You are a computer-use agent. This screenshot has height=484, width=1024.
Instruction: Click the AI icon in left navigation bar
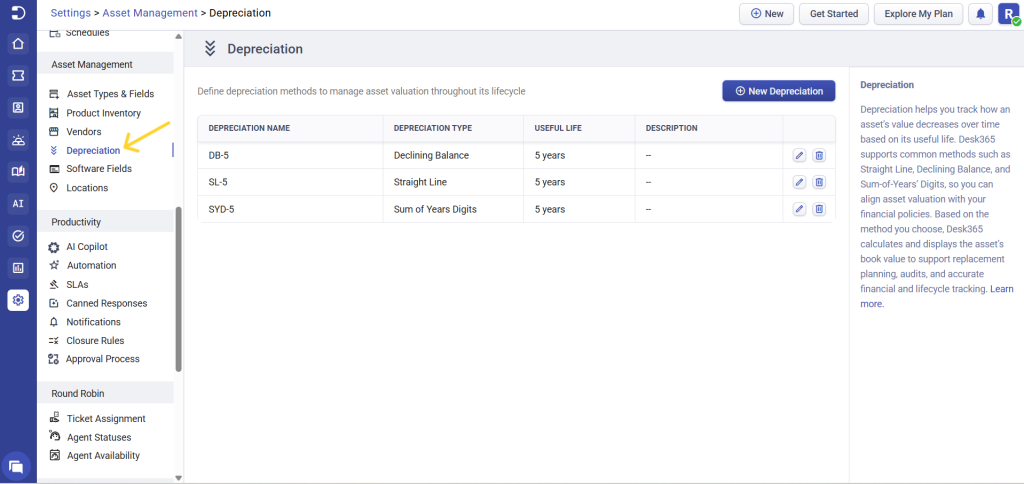click(18, 204)
